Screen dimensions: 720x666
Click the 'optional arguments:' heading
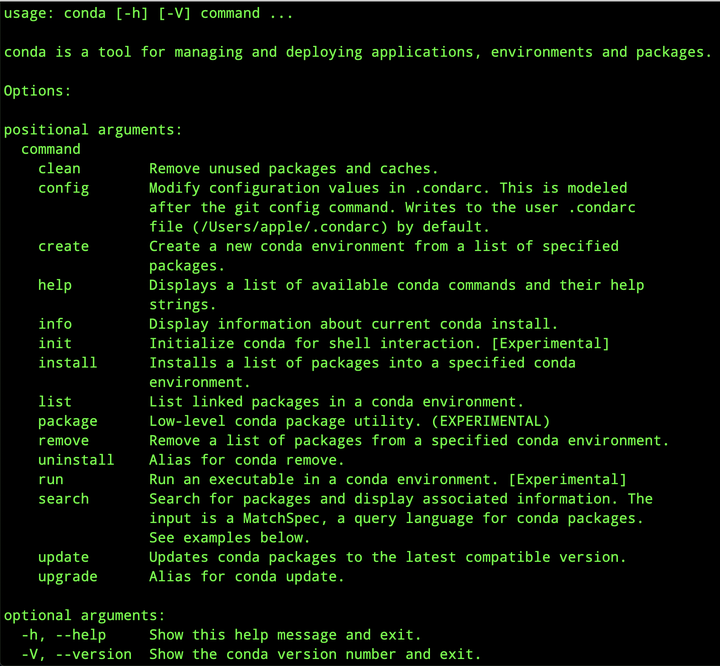point(84,616)
